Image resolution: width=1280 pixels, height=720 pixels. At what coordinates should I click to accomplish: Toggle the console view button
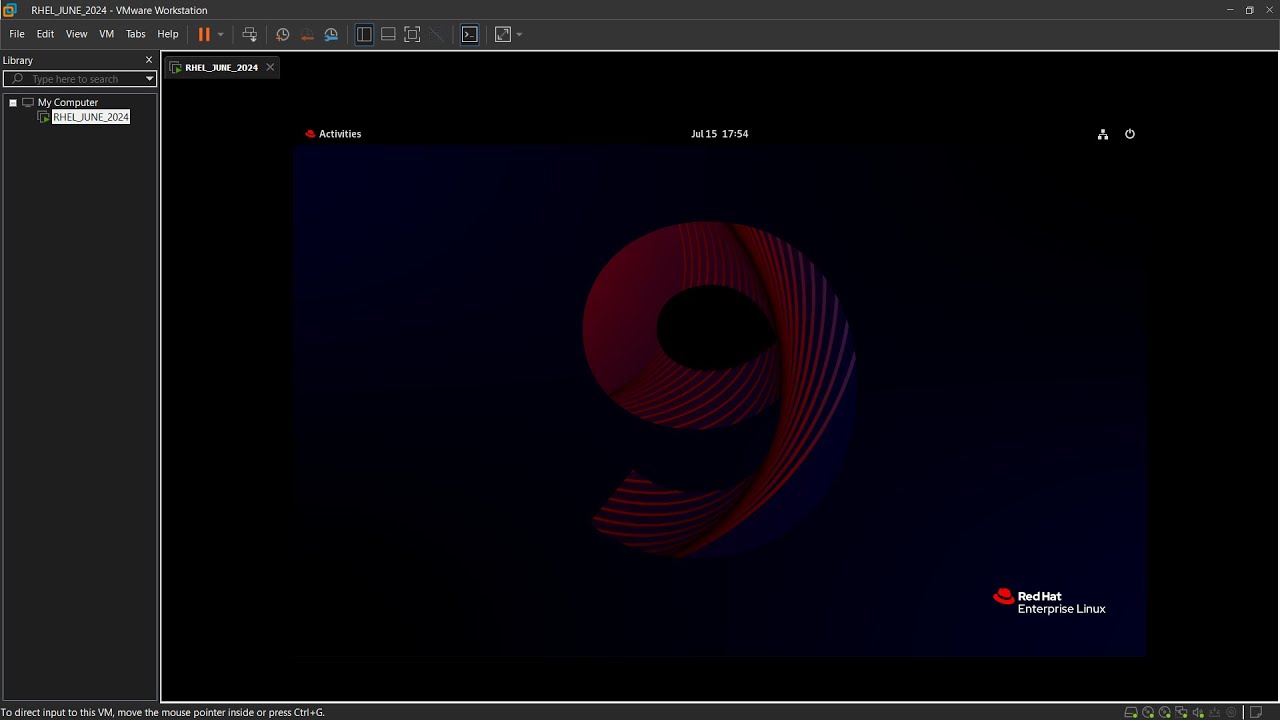(x=469, y=34)
